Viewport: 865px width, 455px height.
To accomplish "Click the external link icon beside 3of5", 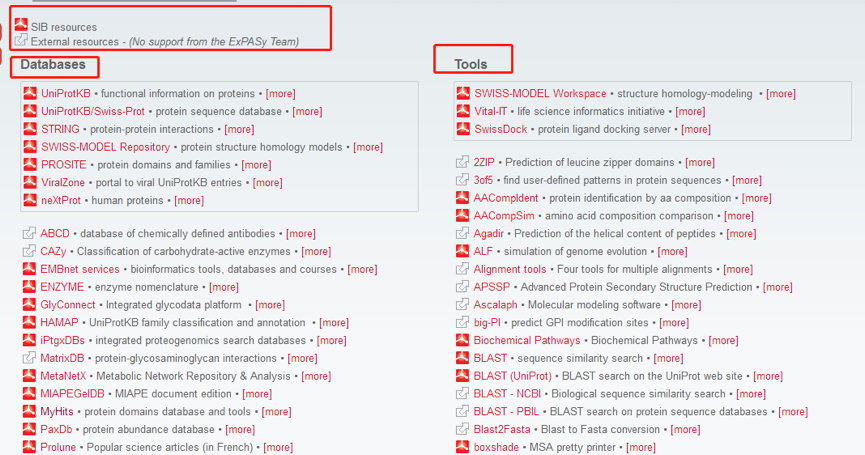I will [462, 180].
